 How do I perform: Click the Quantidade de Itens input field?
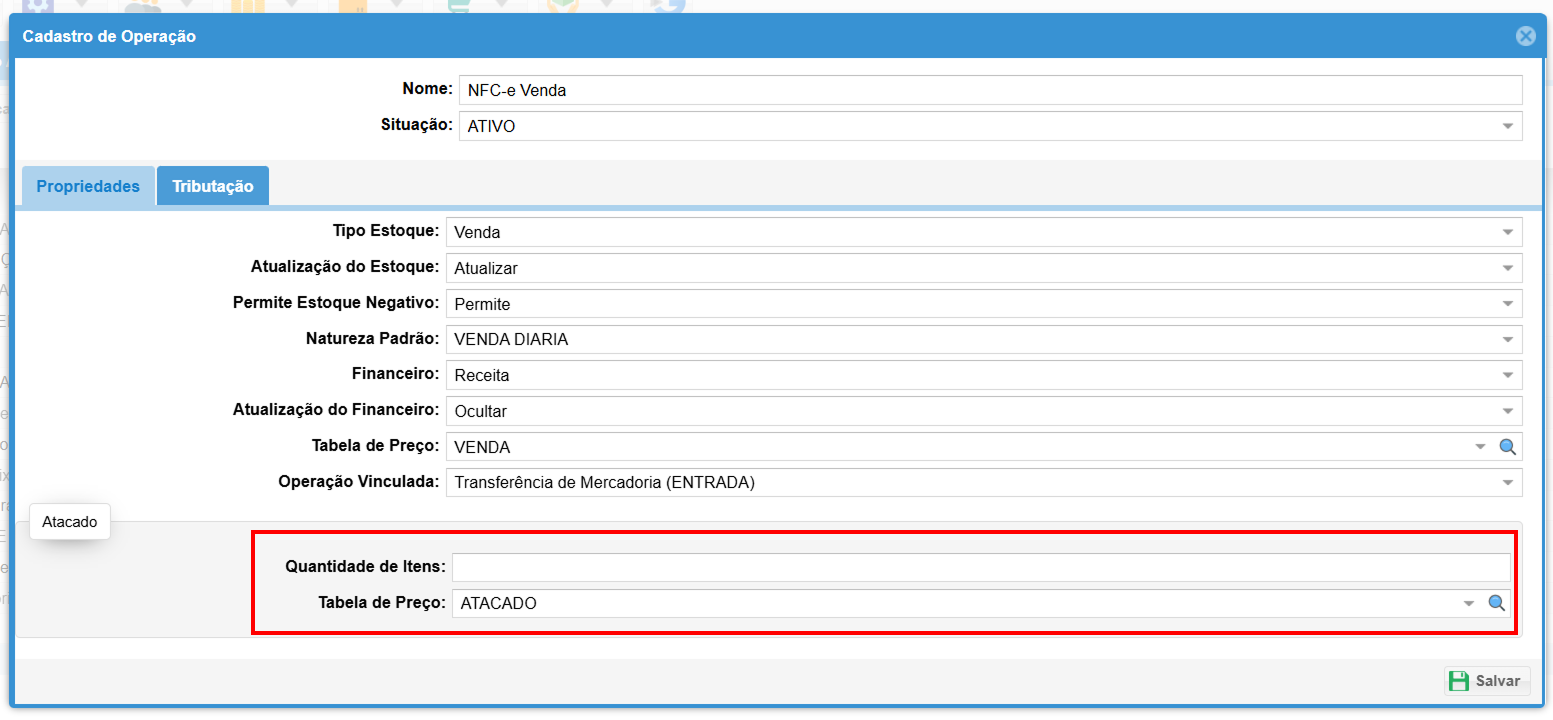(x=980, y=567)
